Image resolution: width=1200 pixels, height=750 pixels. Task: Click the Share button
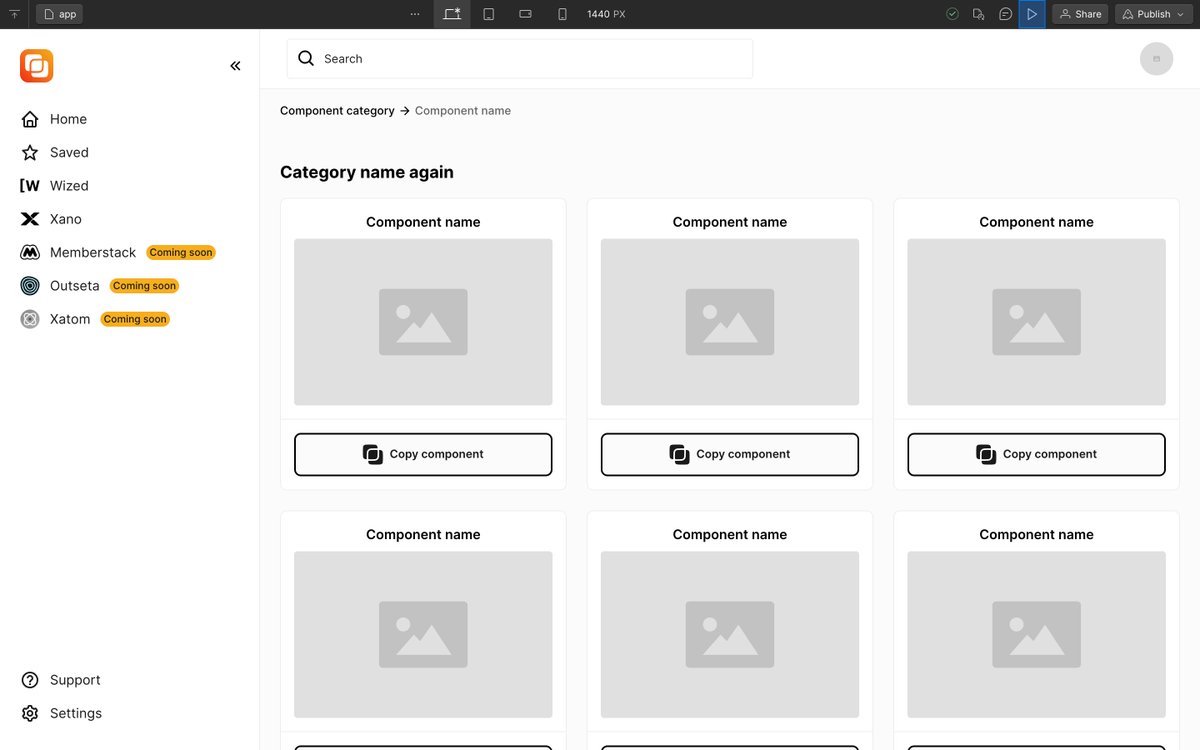pyautogui.click(x=1080, y=14)
